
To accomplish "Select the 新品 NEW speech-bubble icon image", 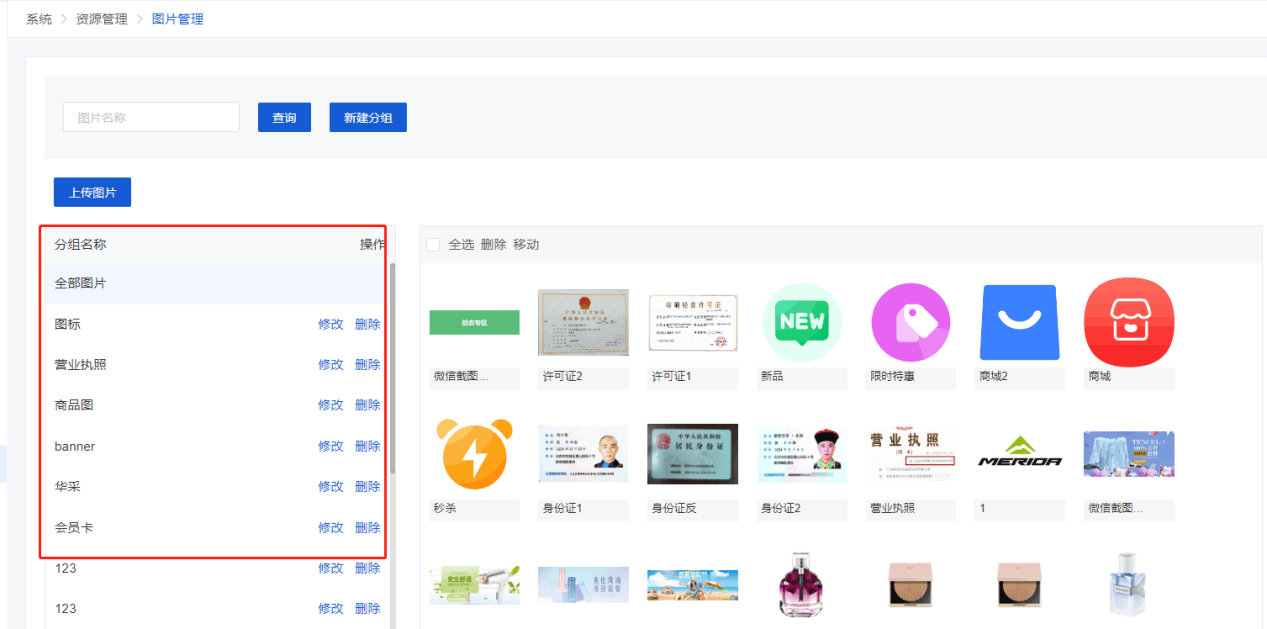I will [802, 322].
